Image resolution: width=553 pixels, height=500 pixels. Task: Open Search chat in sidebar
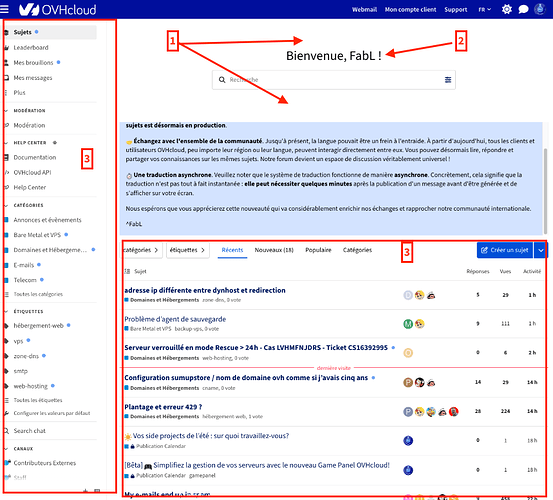tap(29, 431)
